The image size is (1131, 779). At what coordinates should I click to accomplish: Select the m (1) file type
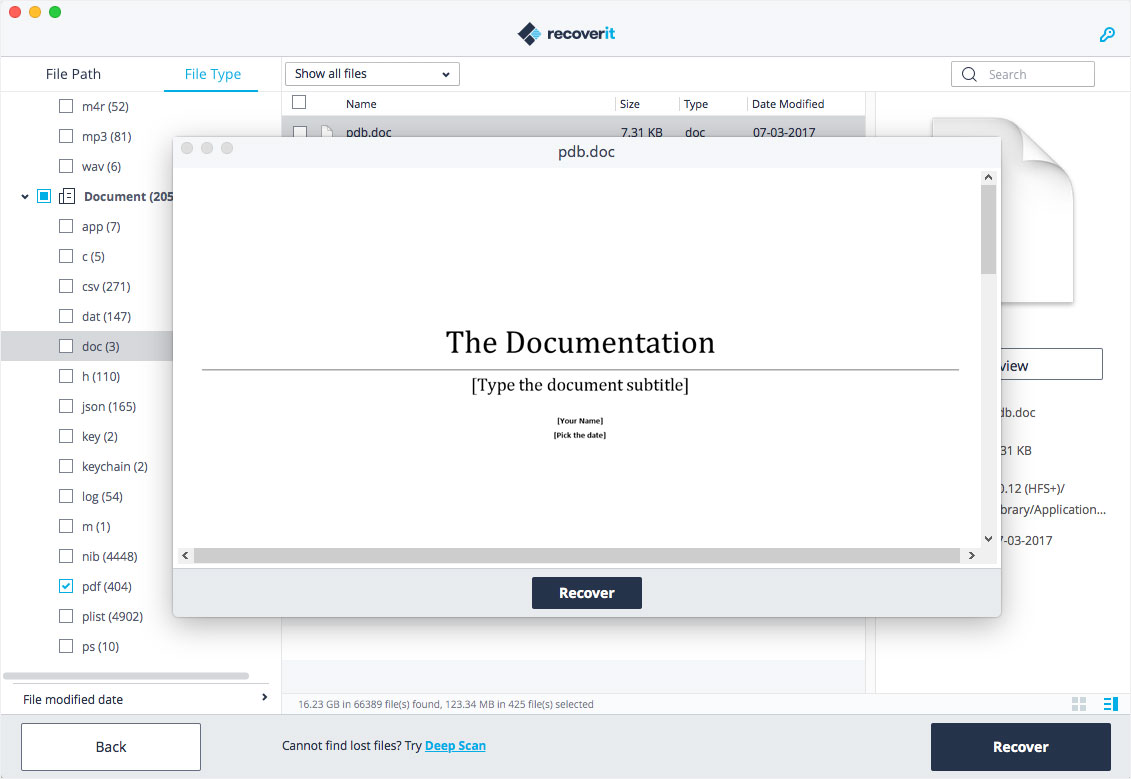coord(96,527)
